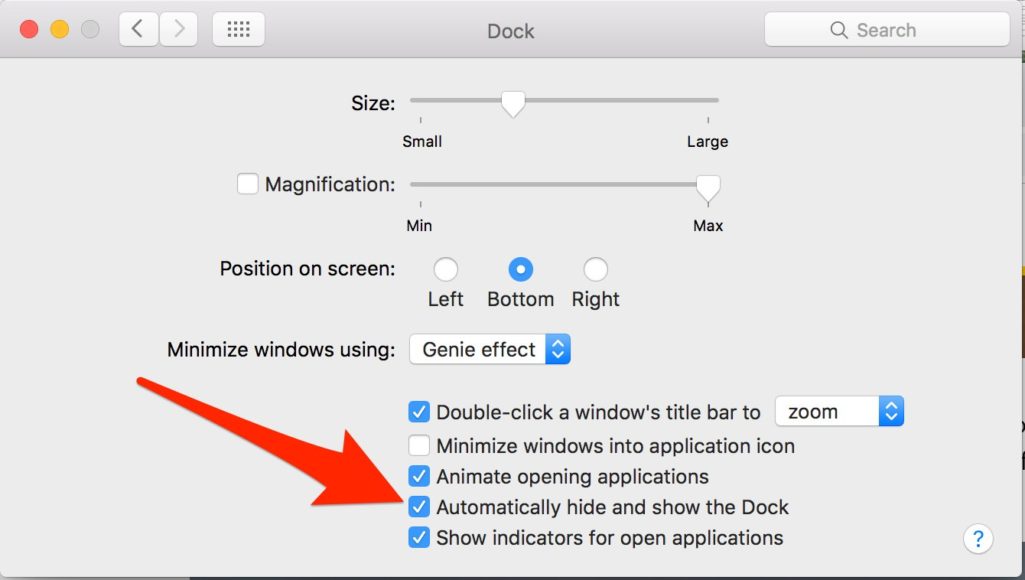Screen dimensions: 1025x580
Task: Go back with the left chevron button
Action: pos(139,29)
